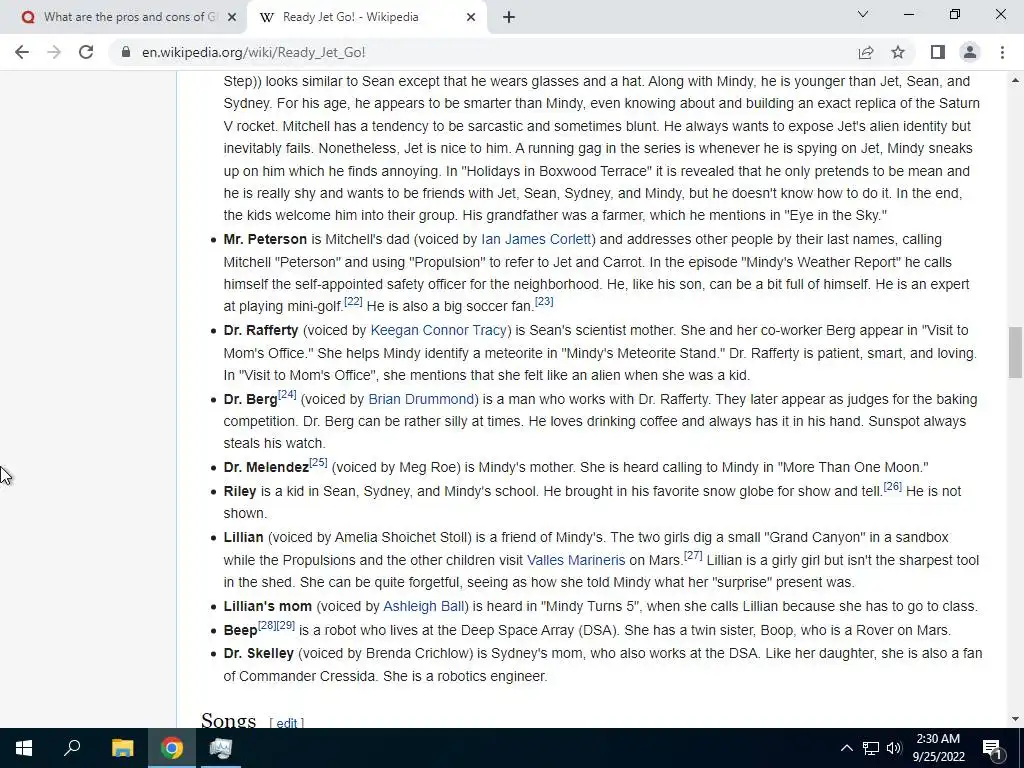Open a new tab with plus button

coord(509,17)
